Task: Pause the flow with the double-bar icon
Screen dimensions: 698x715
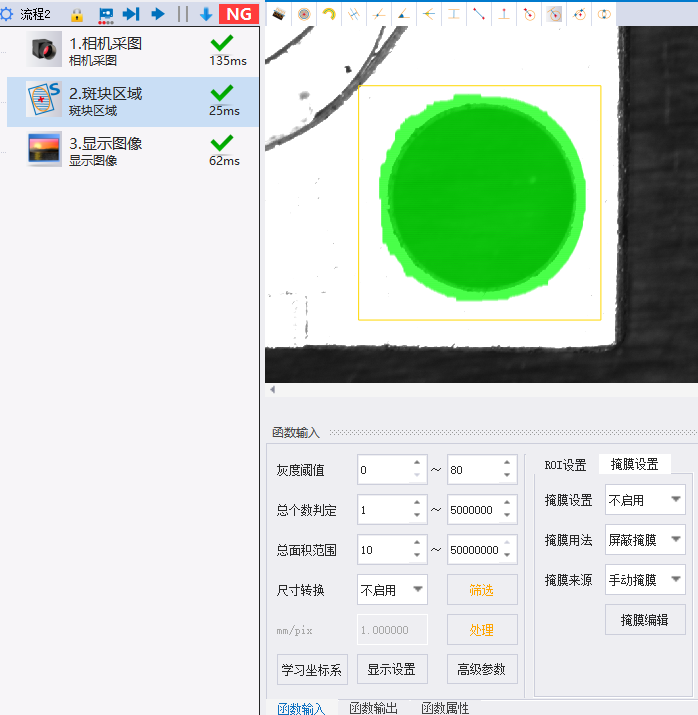Action: (x=183, y=14)
